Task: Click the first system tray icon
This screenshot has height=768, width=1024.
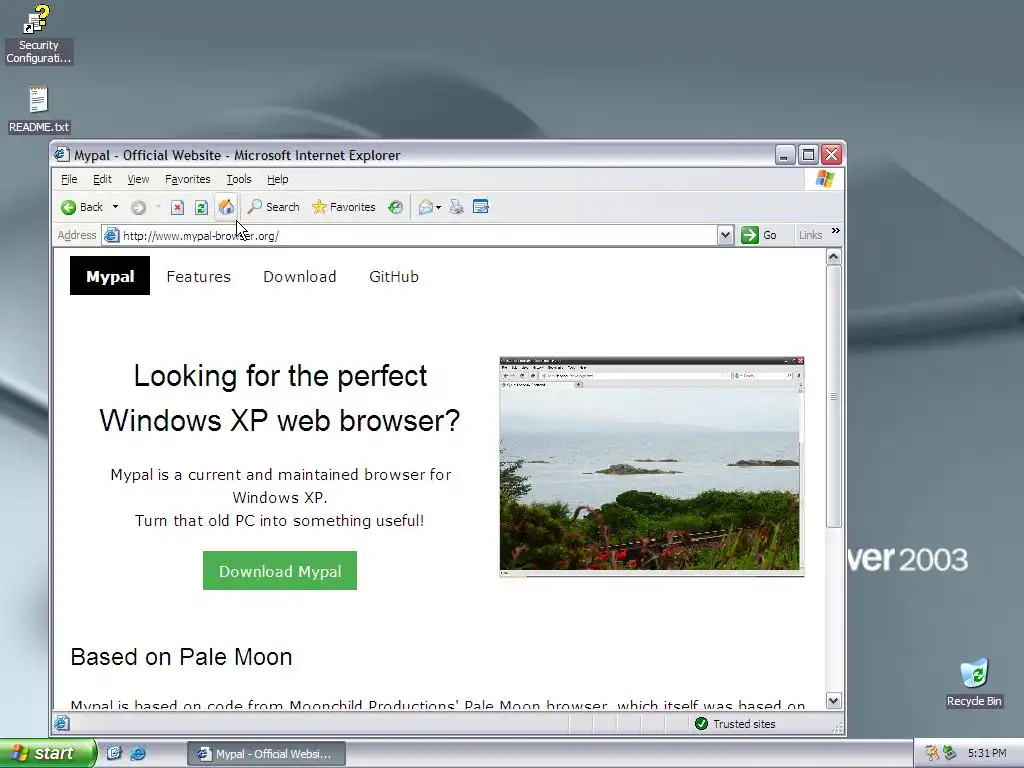Action: pos(932,753)
